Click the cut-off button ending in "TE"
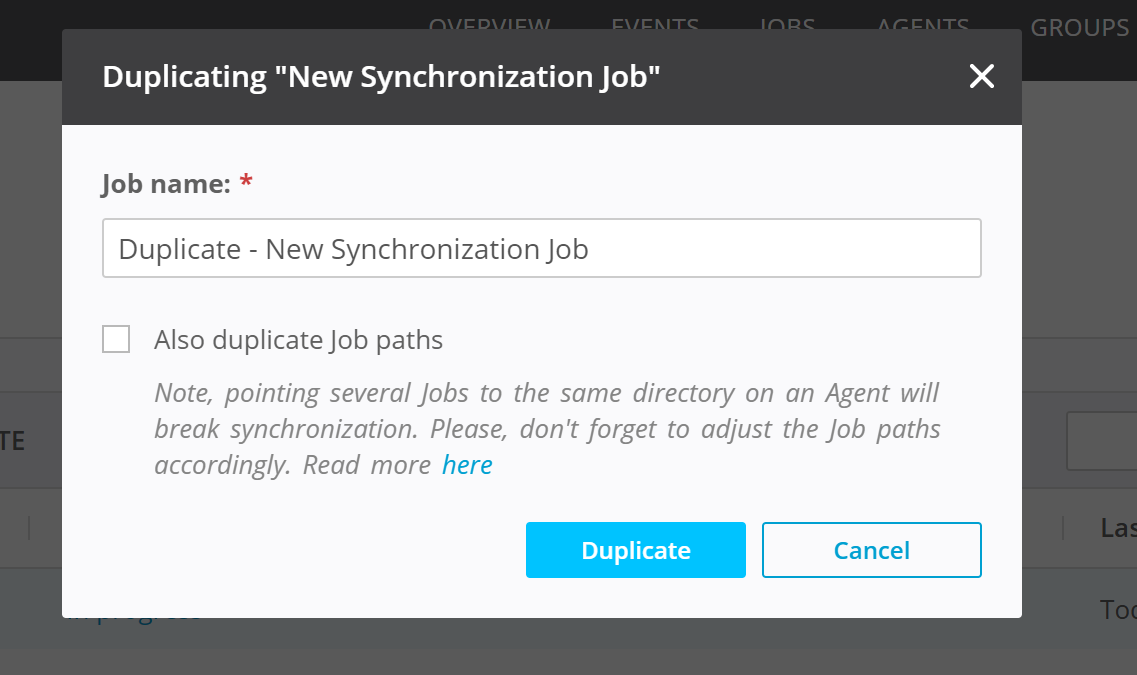Viewport: 1137px width, 675px height. coord(13,440)
